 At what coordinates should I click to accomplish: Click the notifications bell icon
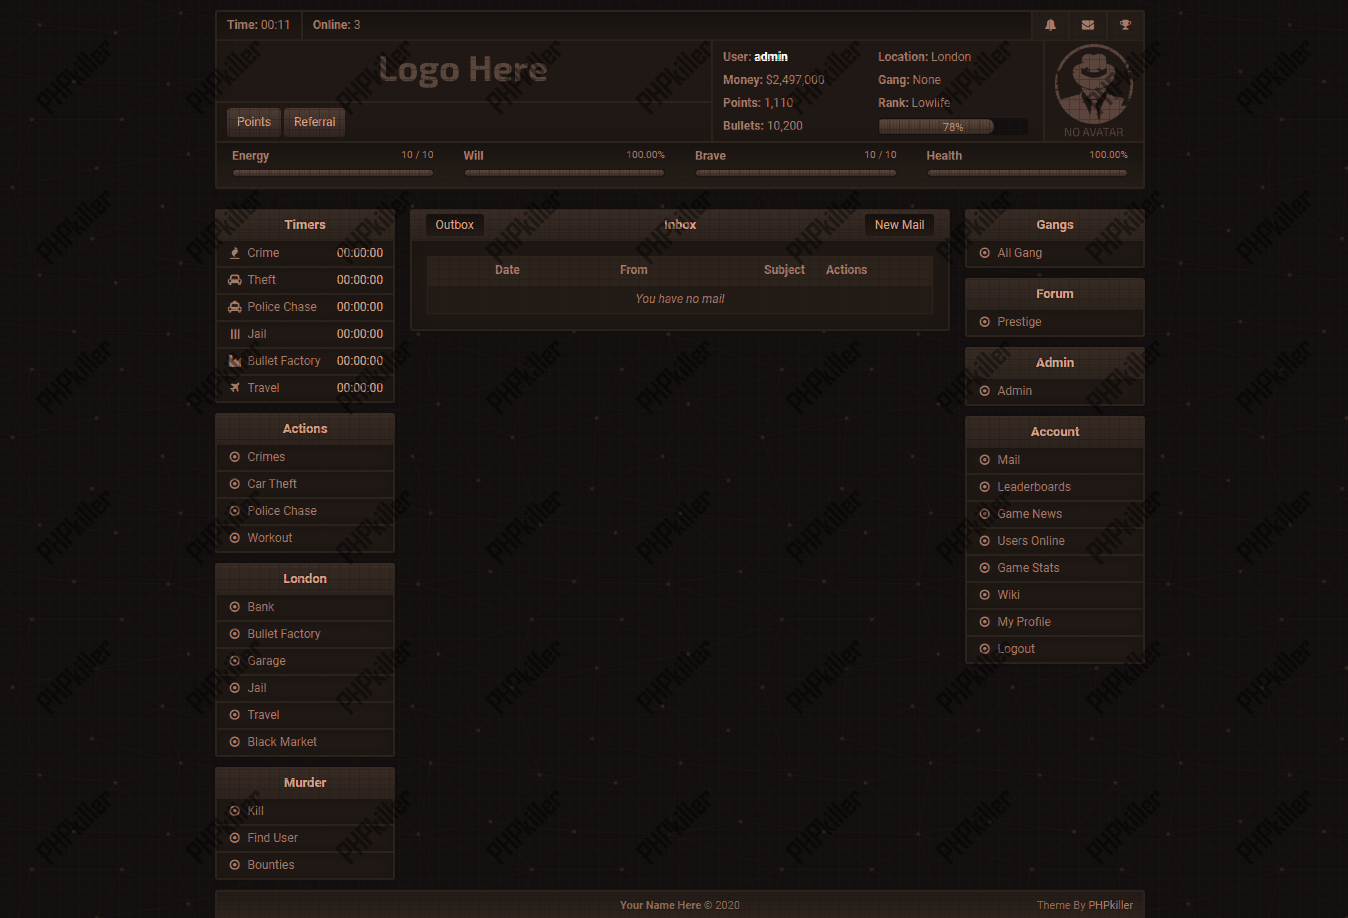1050,25
